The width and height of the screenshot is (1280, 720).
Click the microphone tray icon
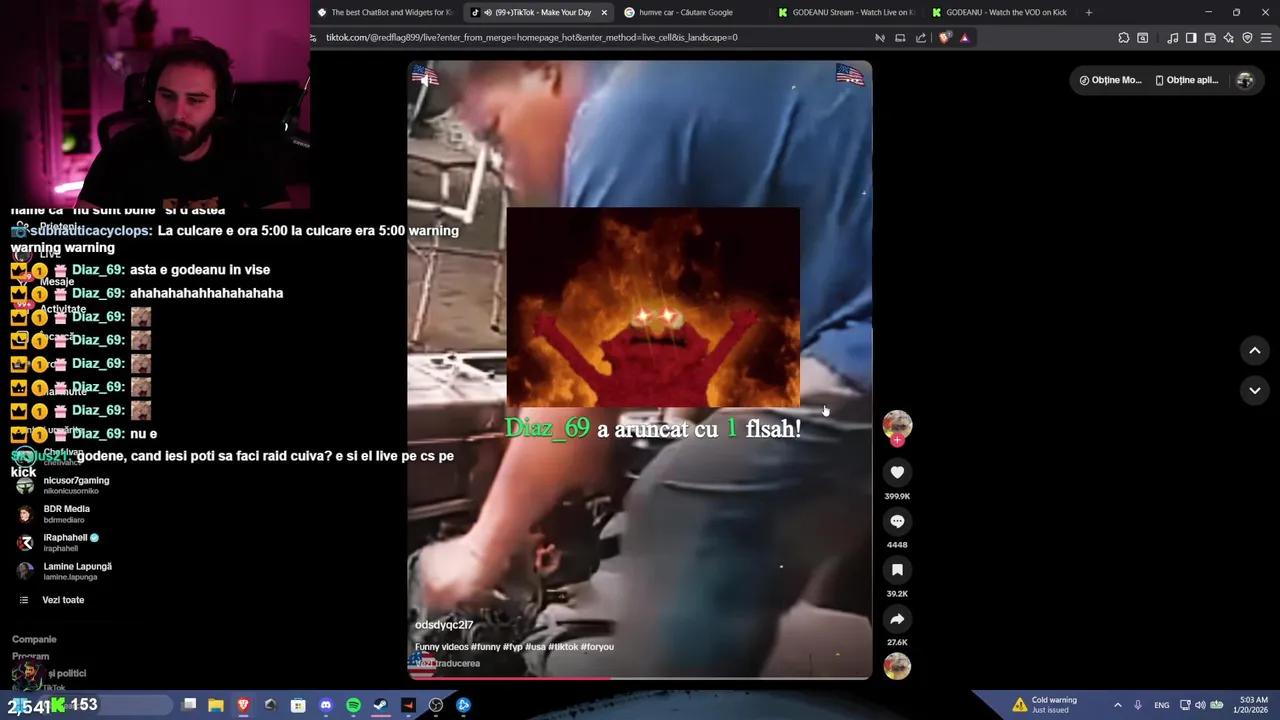[1138, 705]
